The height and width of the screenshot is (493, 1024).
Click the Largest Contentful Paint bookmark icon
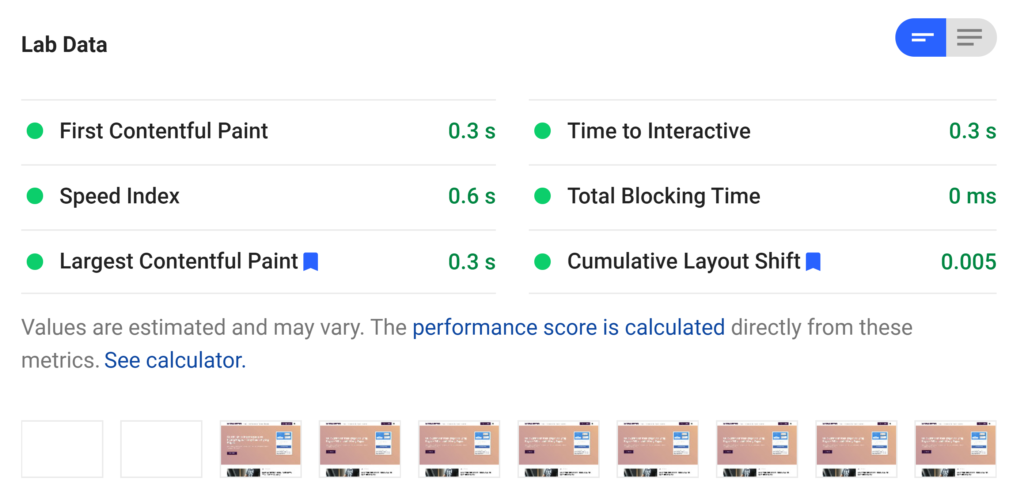point(311,262)
